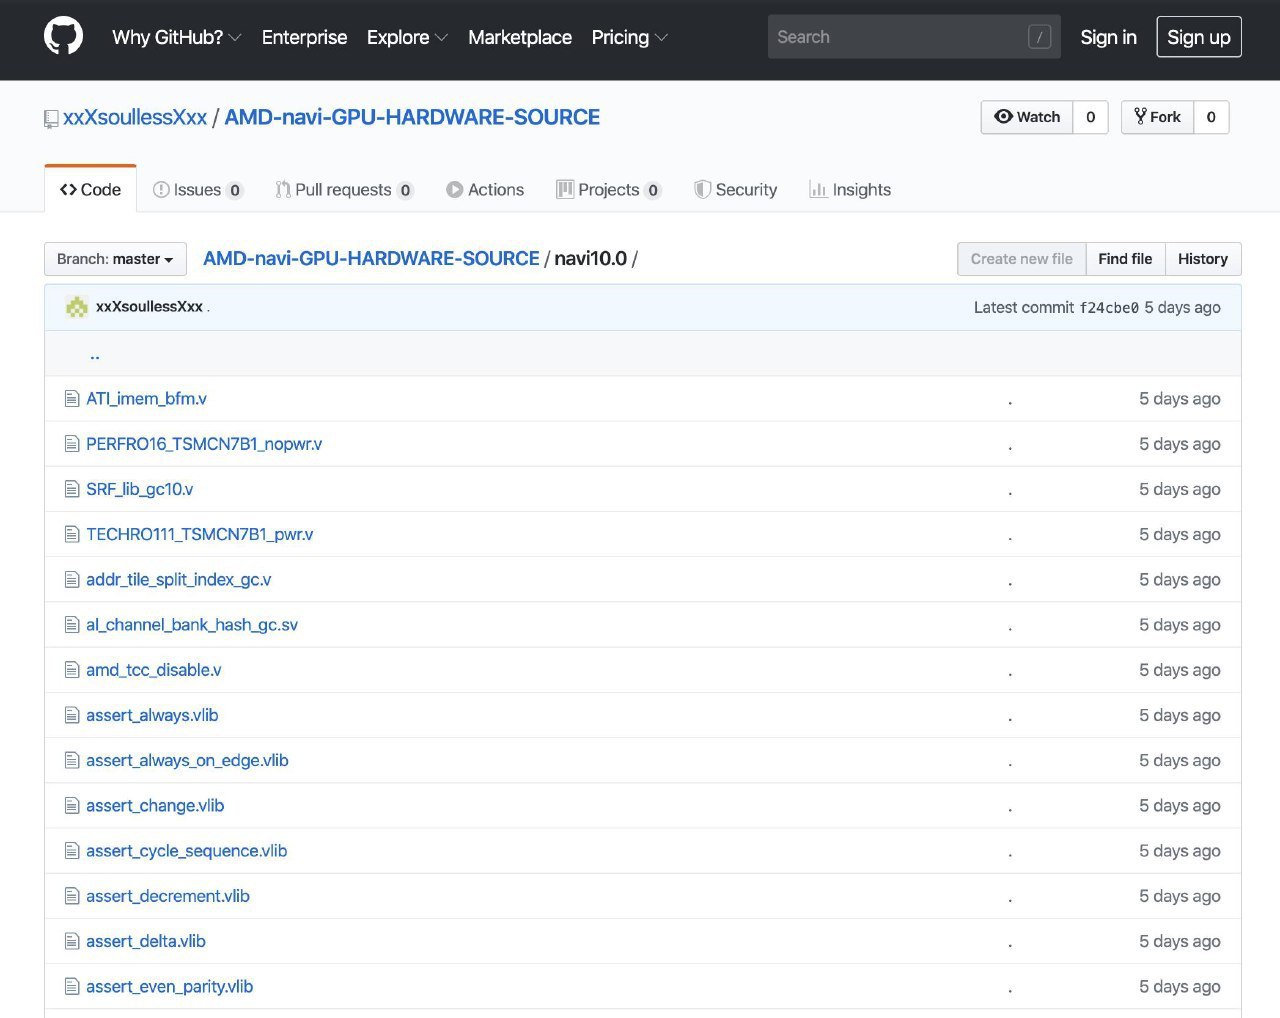
Task: Navigate to breadcrumb root AMD-navi-GPU-HARDWARE-SOURCE
Action: (x=371, y=258)
